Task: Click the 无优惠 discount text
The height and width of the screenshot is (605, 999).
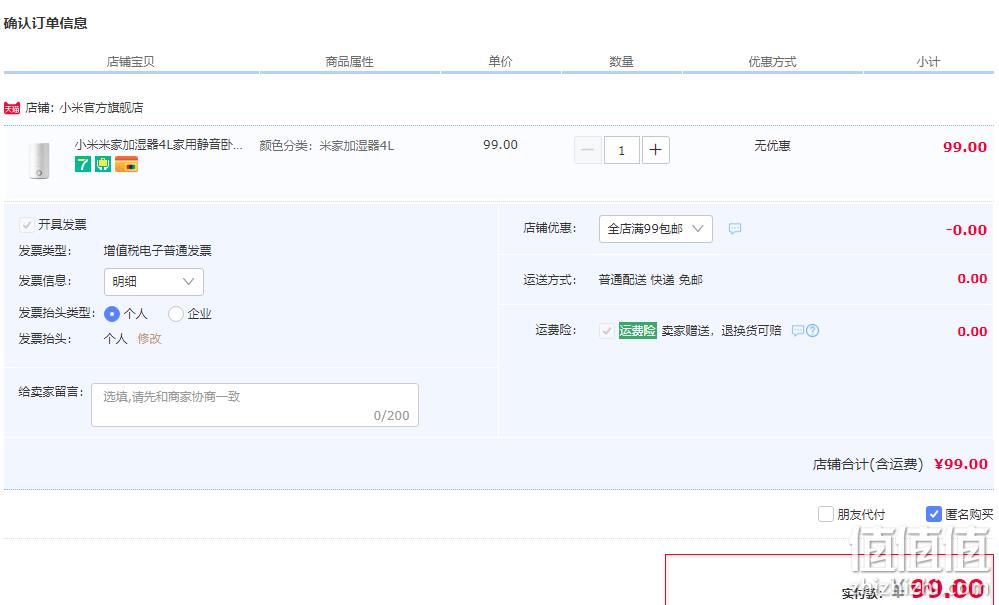Action: (772, 146)
